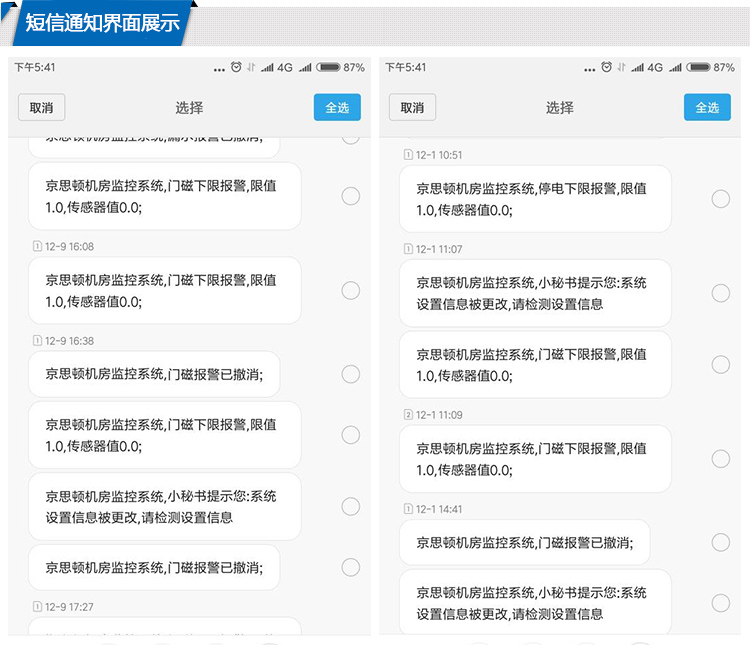Click the SIM card icon beside 12-1 10:51
Viewport: 750px width, 645px height.
pos(408,155)
